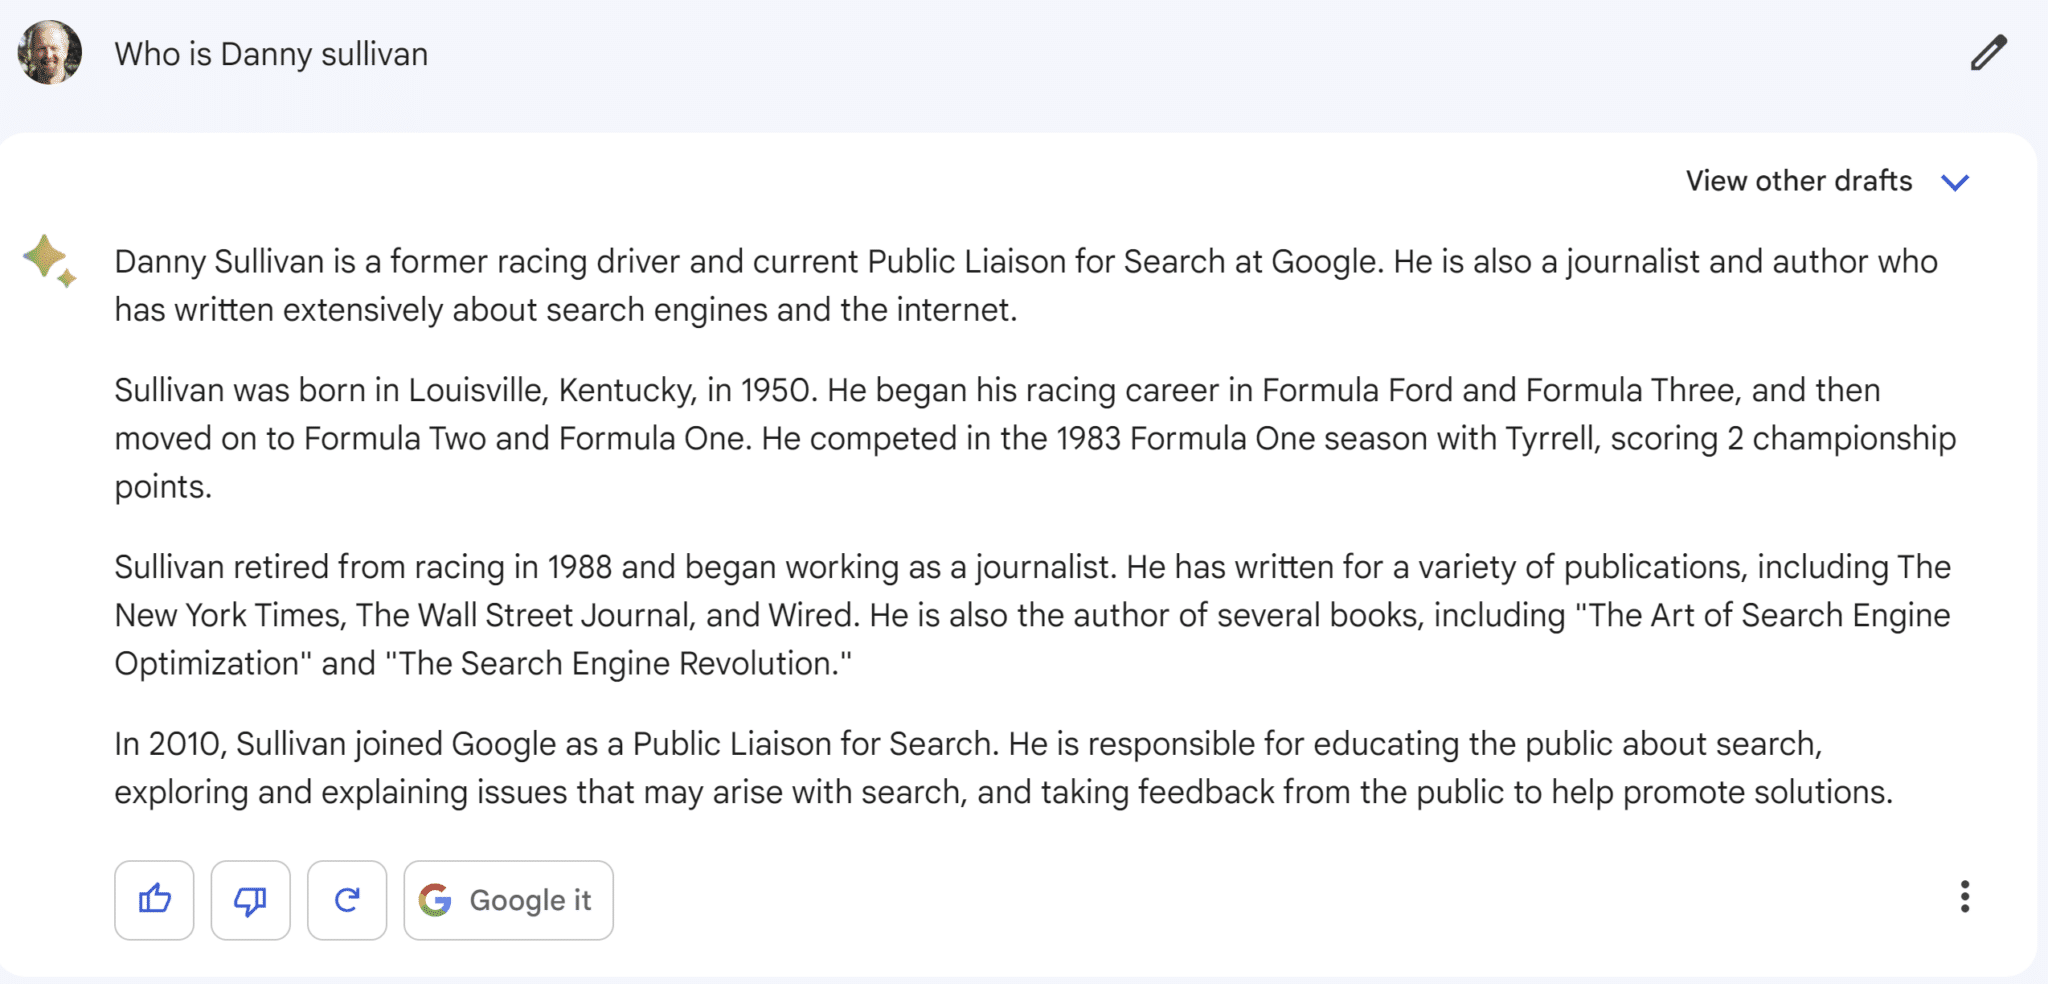Select the prompt 'Who is Danny sullivan'
2048x984 pixels.
coord(271,54)
